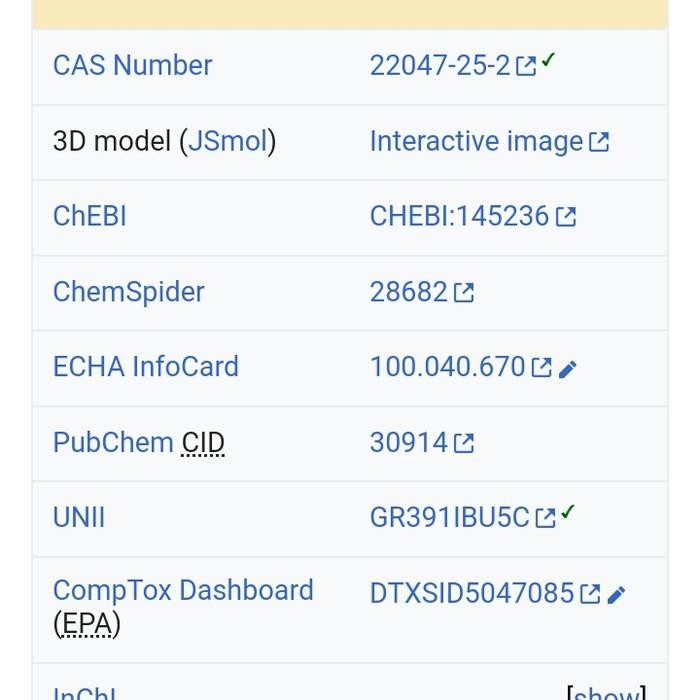Open CAS registry entry 22047-25-2
This screenshot has width=700, height=700.
440,65
